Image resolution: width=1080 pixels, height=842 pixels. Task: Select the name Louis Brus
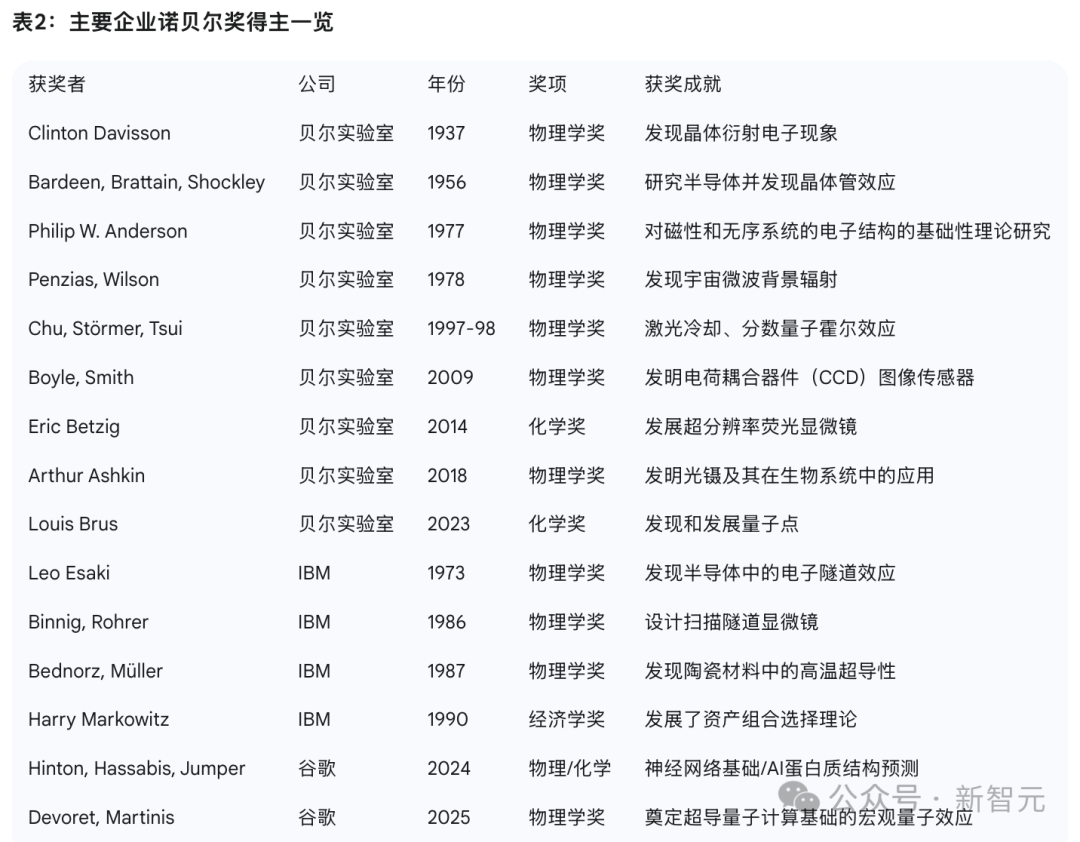point(73,524)
